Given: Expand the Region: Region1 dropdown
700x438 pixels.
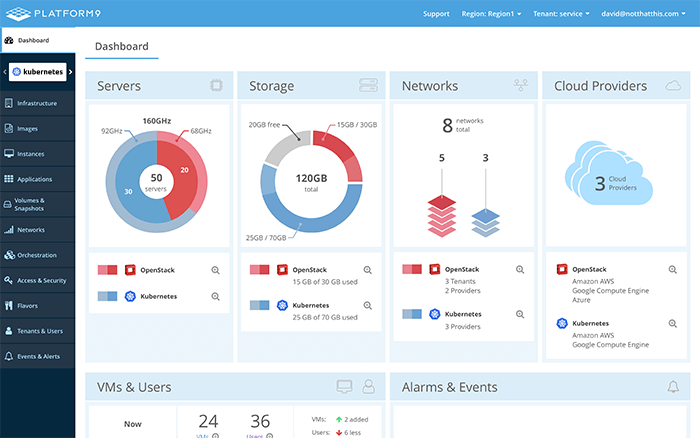Looking at the screenshot, I should 491,14.
